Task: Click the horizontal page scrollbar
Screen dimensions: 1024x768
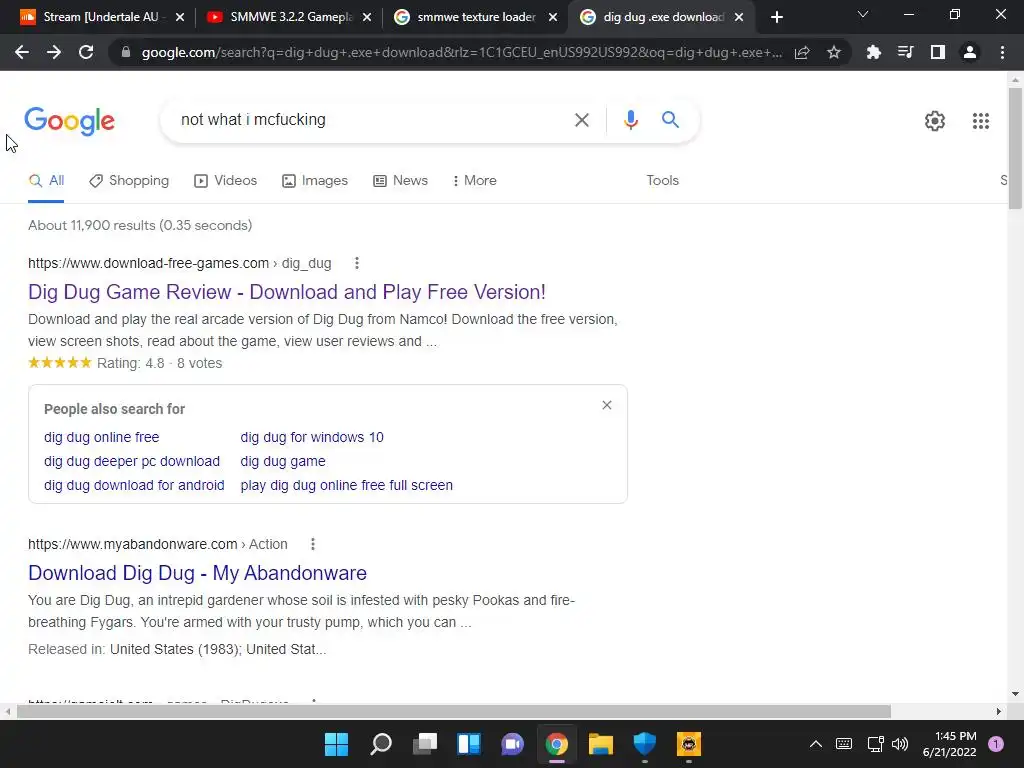Action: coord(453,711)
